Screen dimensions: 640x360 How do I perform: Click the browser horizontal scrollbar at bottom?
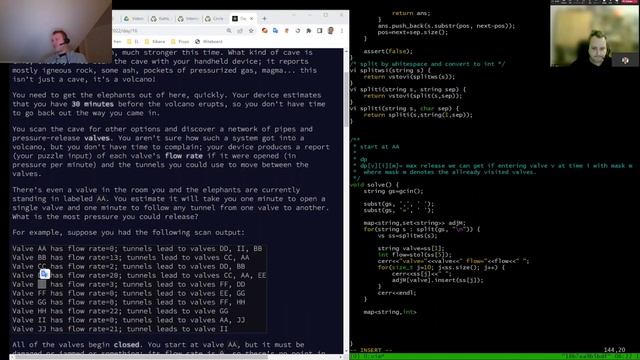141,357
